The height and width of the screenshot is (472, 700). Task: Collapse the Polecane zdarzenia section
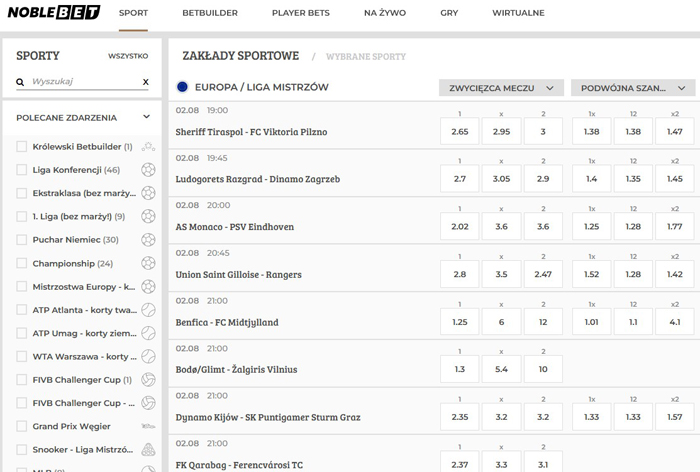(146, 117)
